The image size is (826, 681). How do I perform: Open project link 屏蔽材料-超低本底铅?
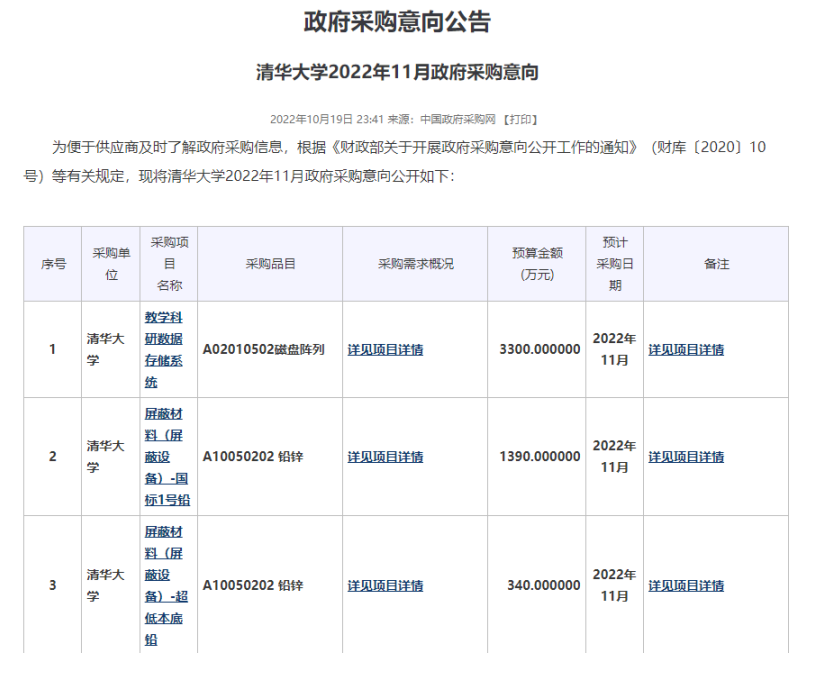[x=166, y=585]
